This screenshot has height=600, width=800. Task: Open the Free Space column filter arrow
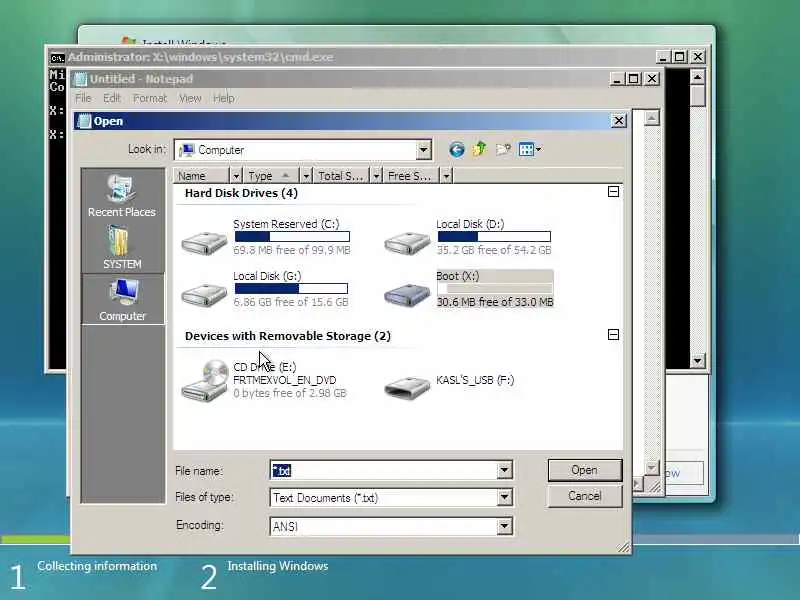[446, 176]
